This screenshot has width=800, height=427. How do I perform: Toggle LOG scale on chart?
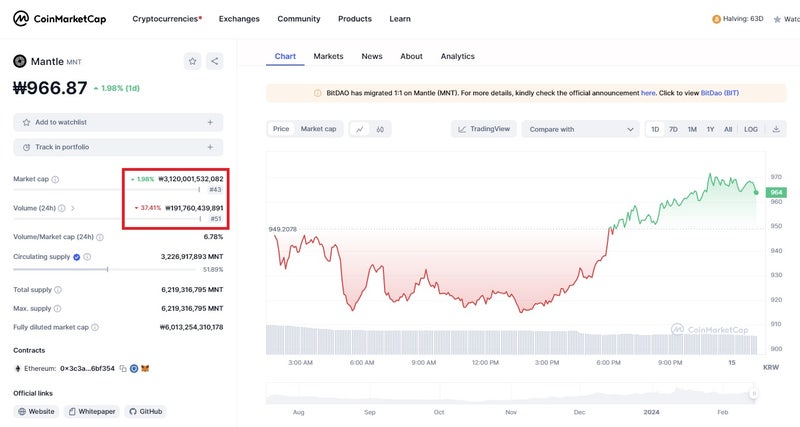click(751, 130)
